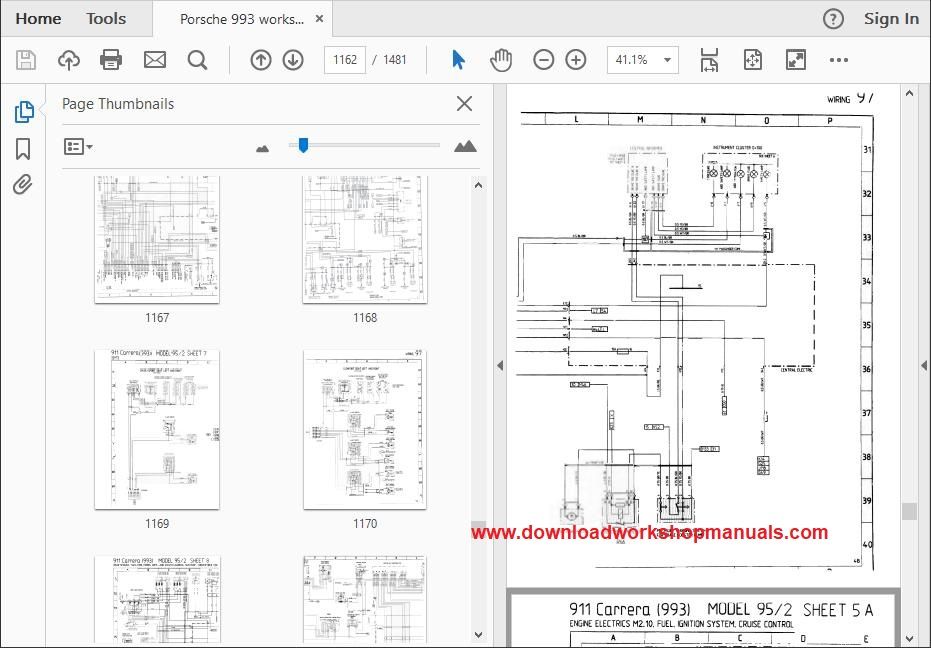Open page 1169 thumbnail

point(157,429)
